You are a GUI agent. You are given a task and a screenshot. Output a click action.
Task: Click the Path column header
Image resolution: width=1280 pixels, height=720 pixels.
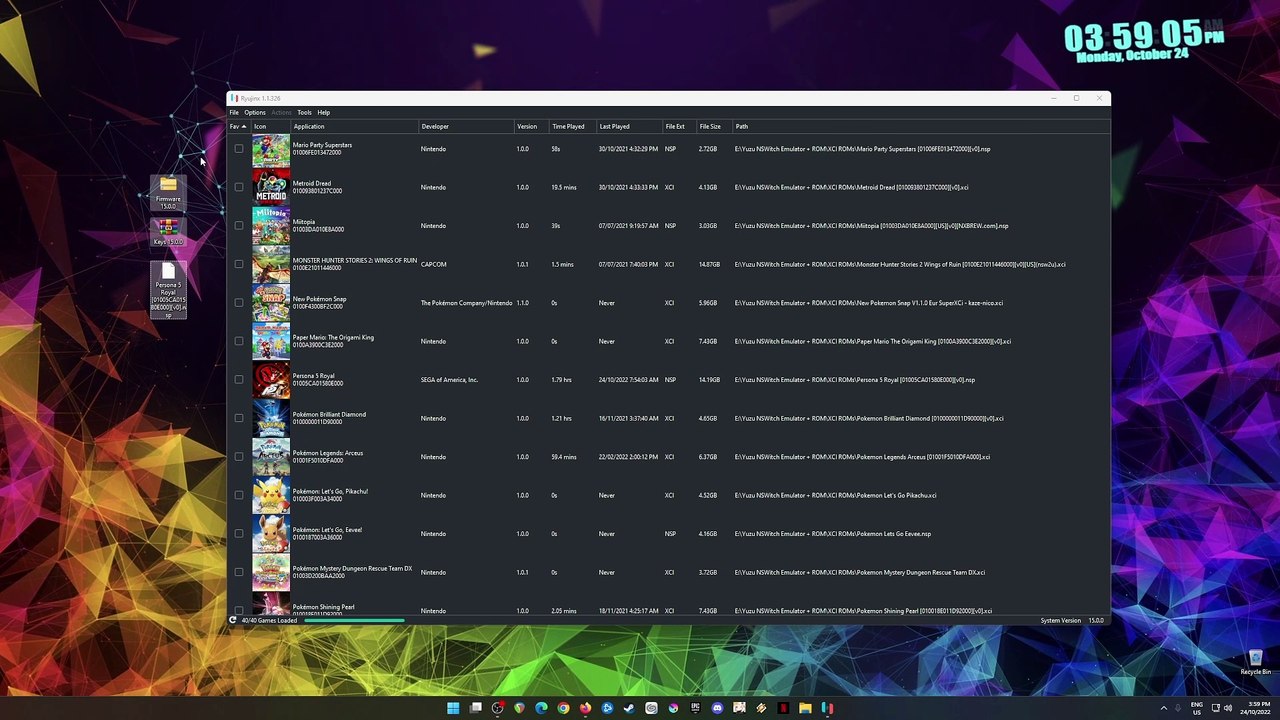(920, 127)
